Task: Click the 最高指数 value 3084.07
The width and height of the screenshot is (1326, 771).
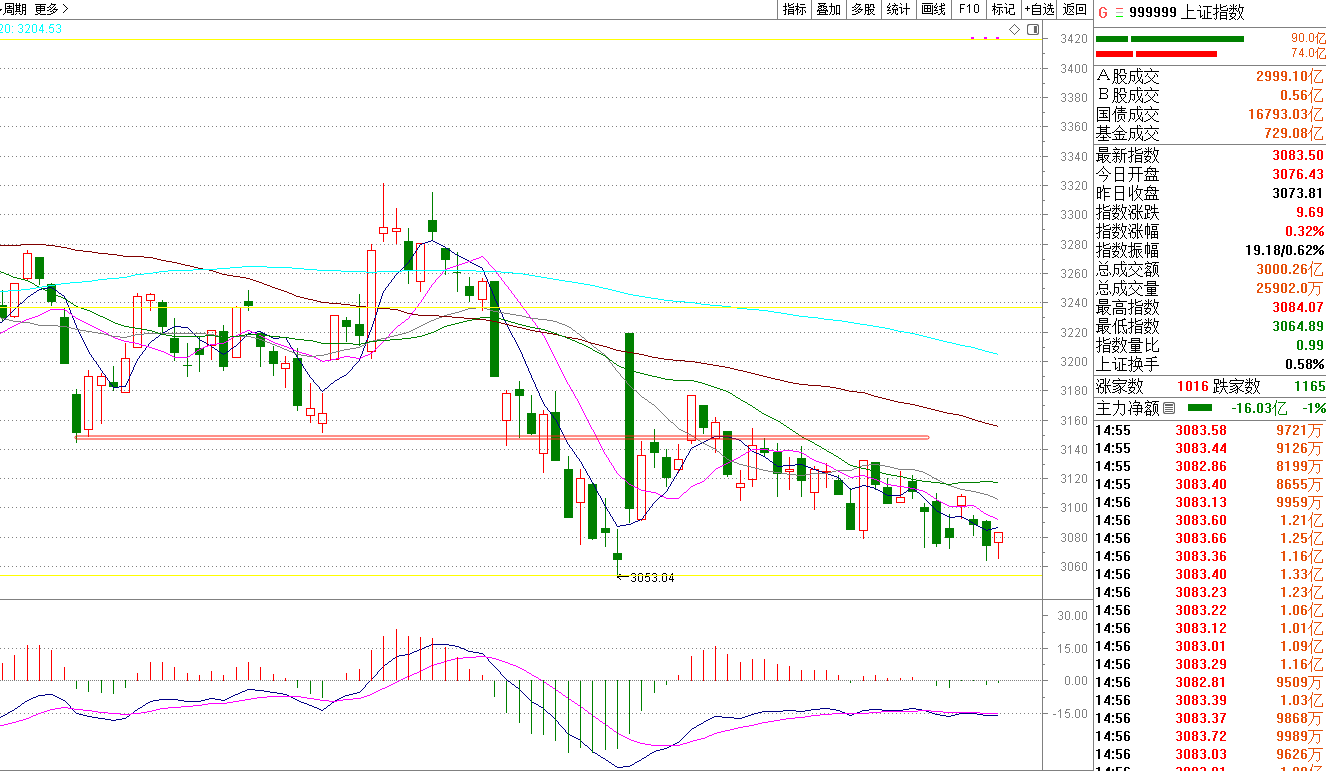Action: pyautogui.click(x=1298, y=307)
